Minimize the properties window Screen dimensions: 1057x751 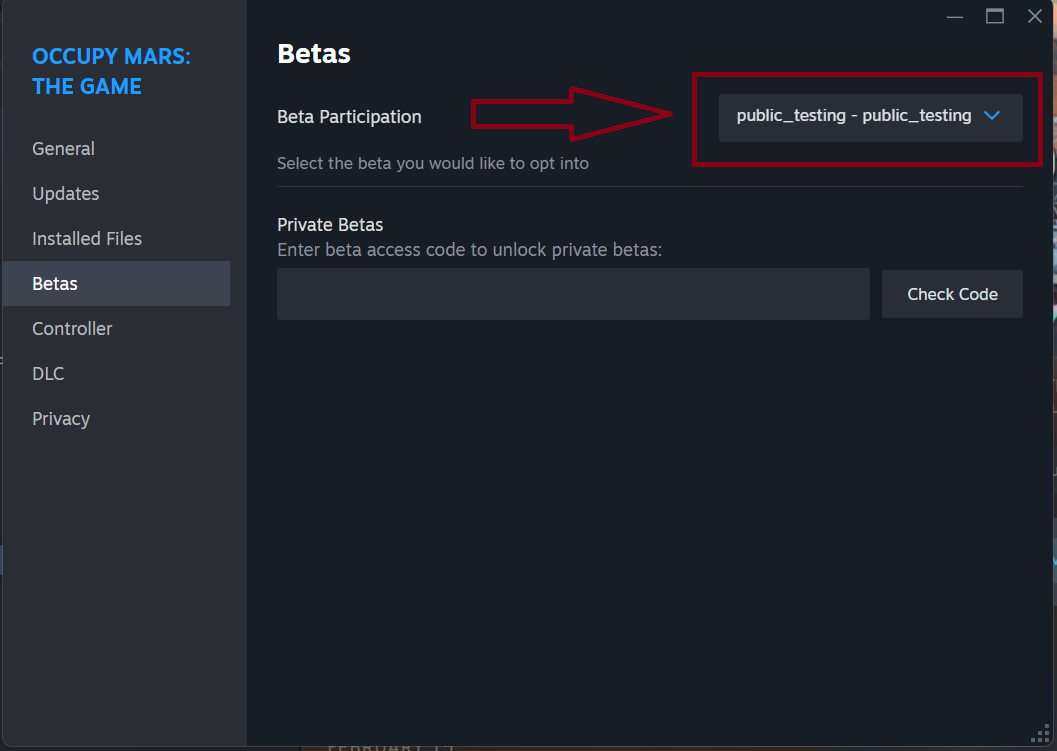(955, 16)
